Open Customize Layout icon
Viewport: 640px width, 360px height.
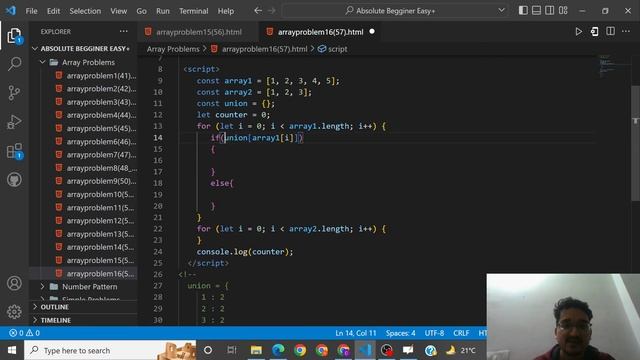click(563, 11)
